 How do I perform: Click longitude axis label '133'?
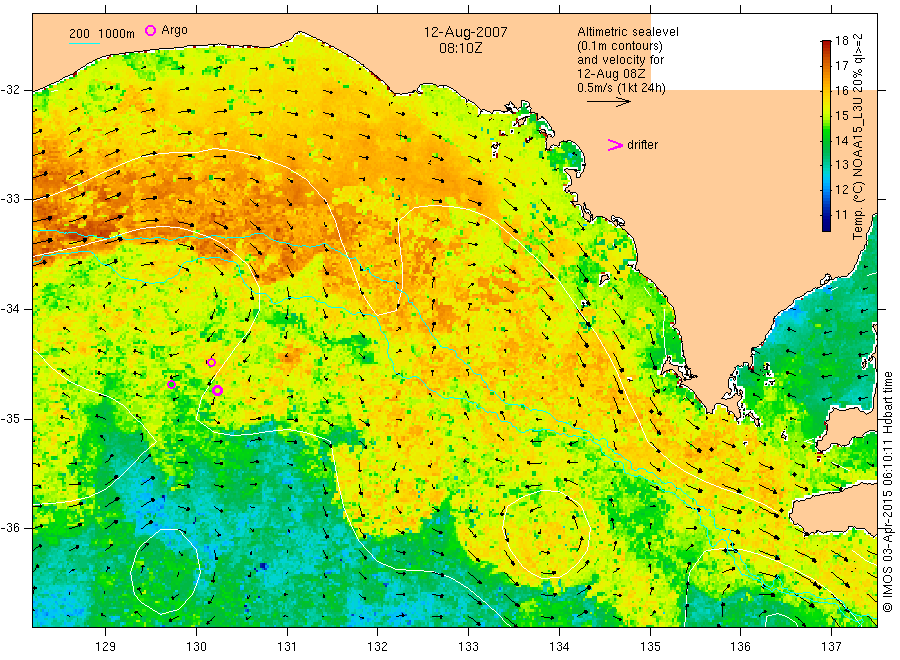(468, 647)
